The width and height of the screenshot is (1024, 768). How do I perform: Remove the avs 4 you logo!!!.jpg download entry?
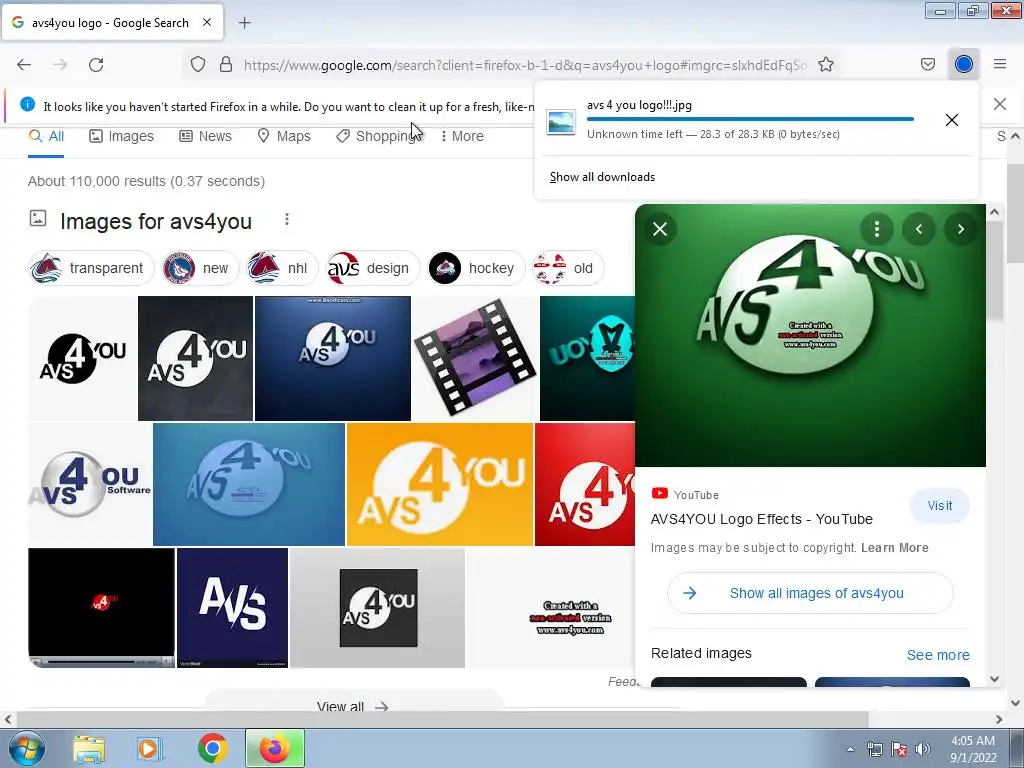952,120
